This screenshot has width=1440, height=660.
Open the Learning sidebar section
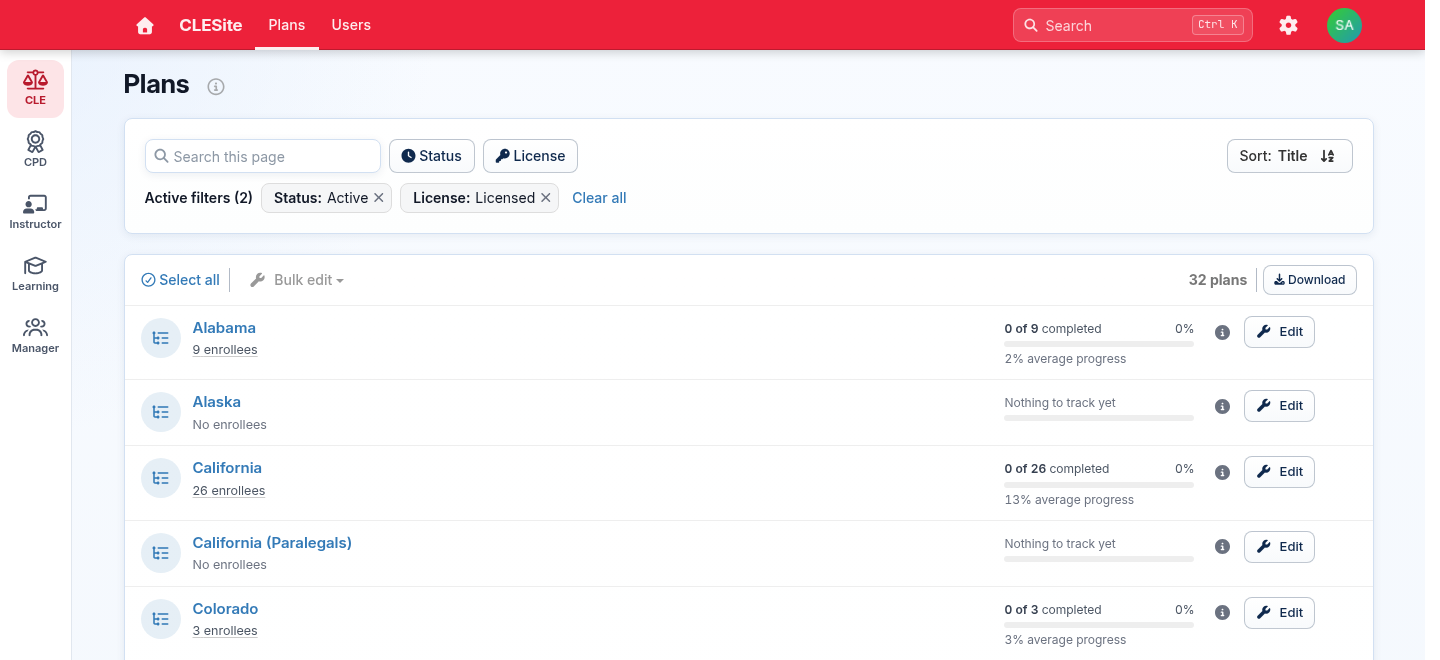pyautogui.click(x=35, y=274)
